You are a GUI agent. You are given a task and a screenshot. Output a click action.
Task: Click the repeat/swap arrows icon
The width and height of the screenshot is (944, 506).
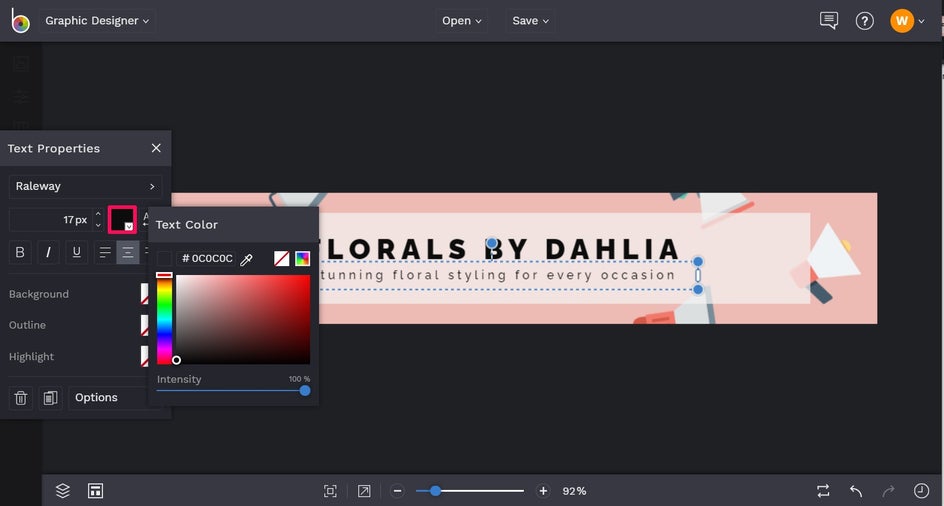pyautogui.click(x=823, y=490)
